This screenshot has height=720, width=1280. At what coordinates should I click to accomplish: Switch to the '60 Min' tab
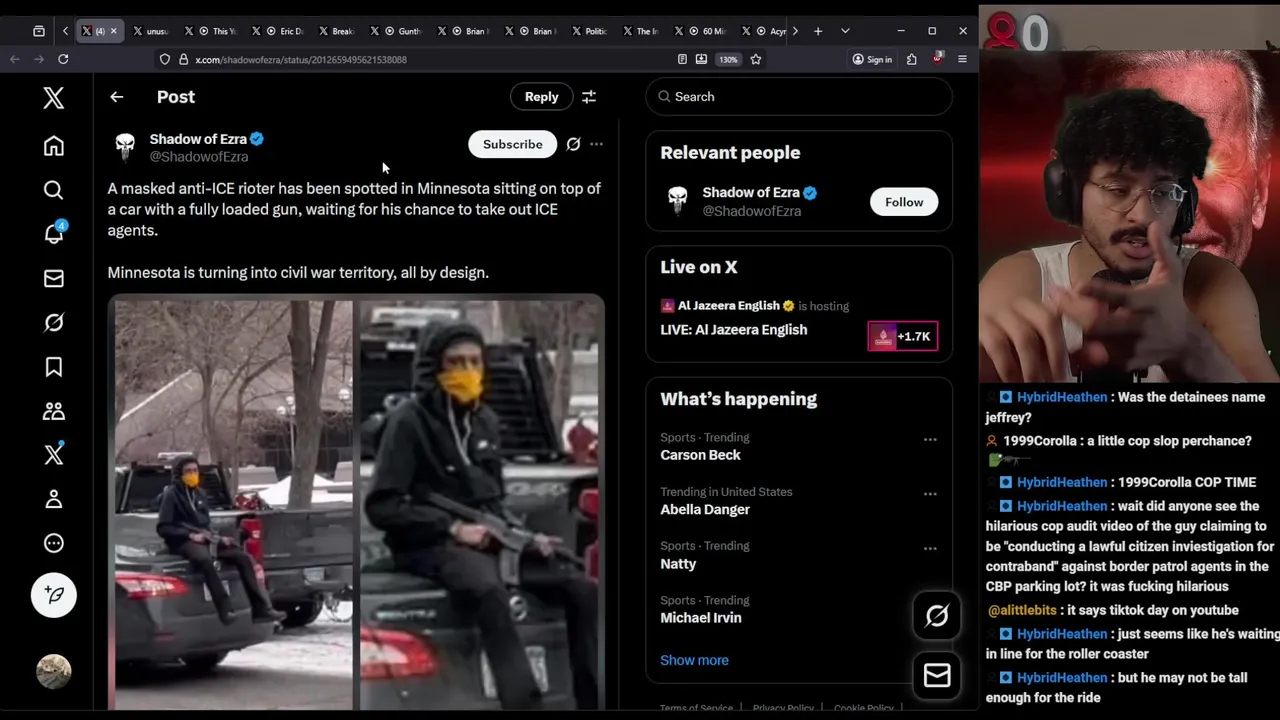[707, 31]
